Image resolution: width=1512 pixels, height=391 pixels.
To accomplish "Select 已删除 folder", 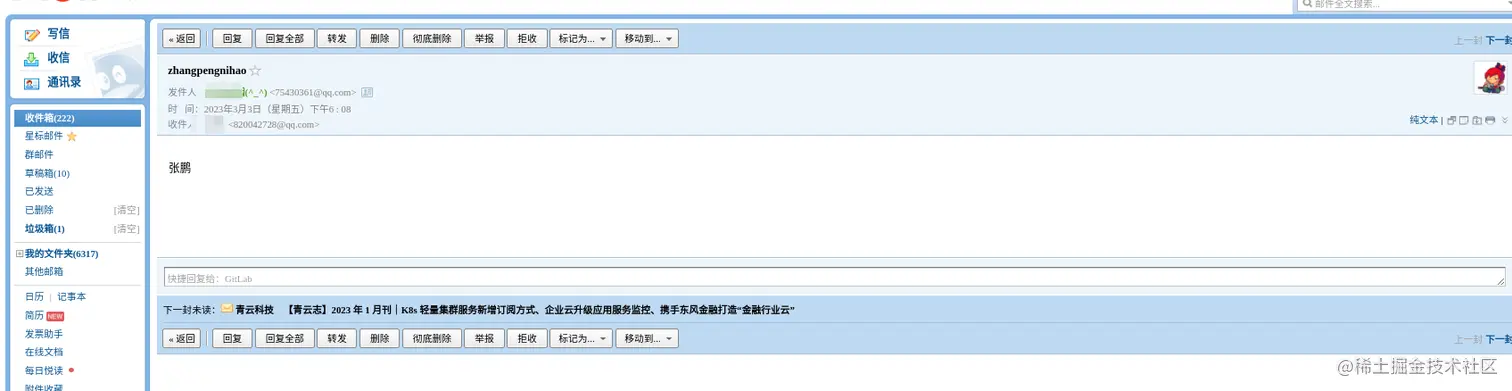I will click(39, 210).
